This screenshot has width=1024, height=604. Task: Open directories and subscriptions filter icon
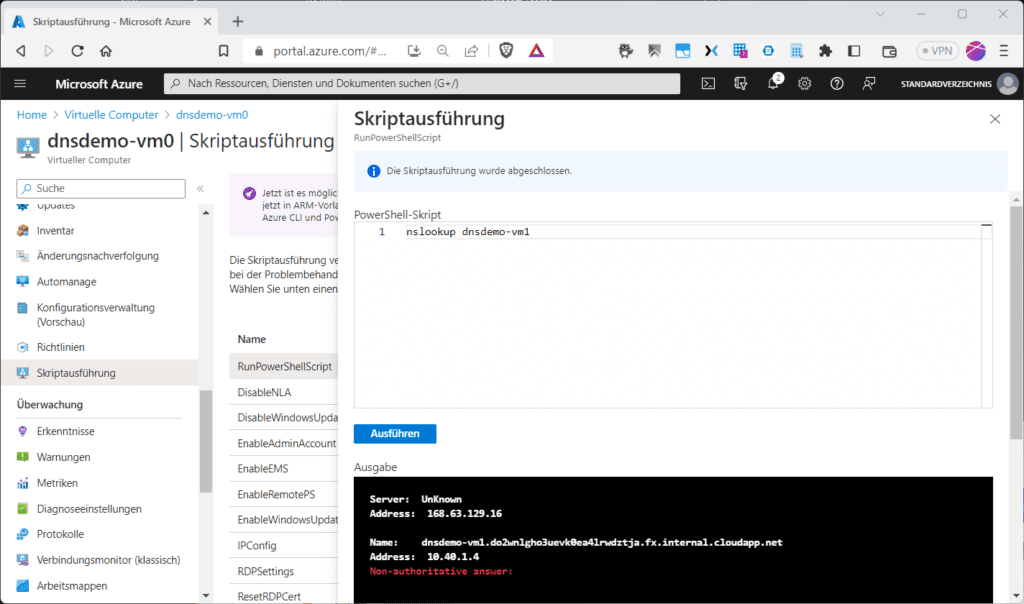(x=741, y=84)
